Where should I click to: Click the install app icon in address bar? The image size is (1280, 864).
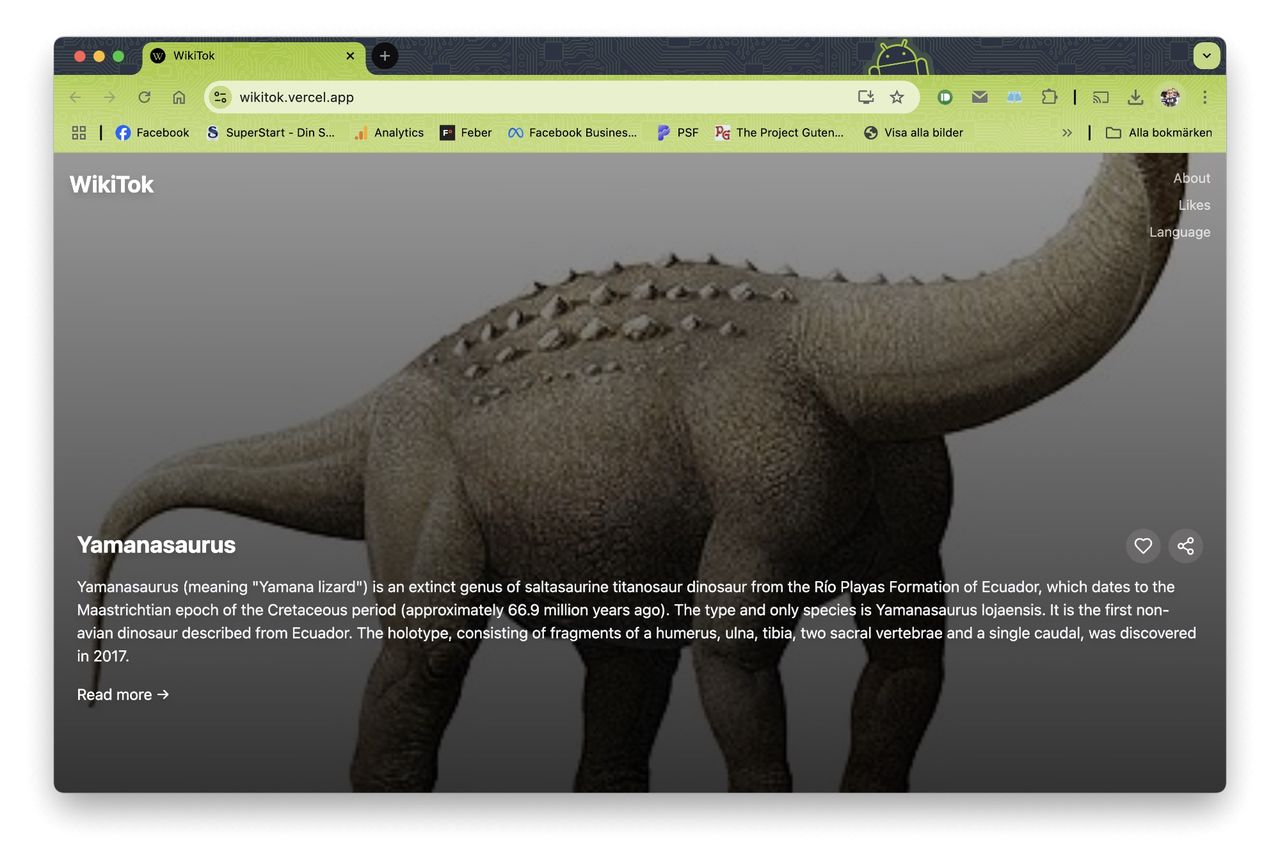(865, 97)
